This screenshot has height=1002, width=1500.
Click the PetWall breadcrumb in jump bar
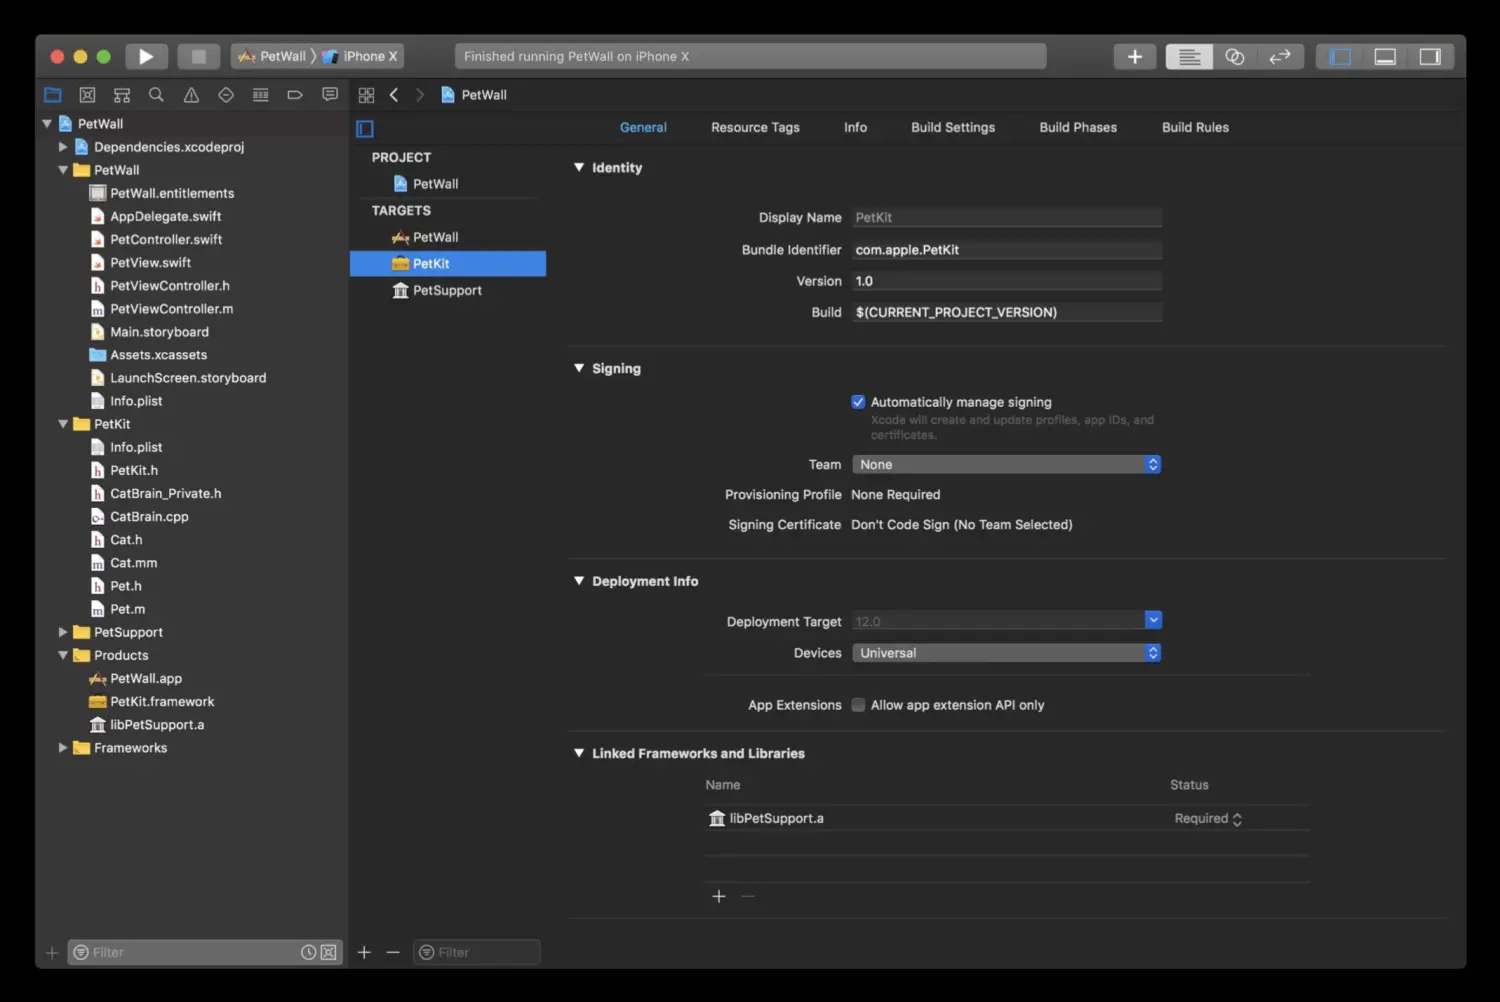pos(474,95)
